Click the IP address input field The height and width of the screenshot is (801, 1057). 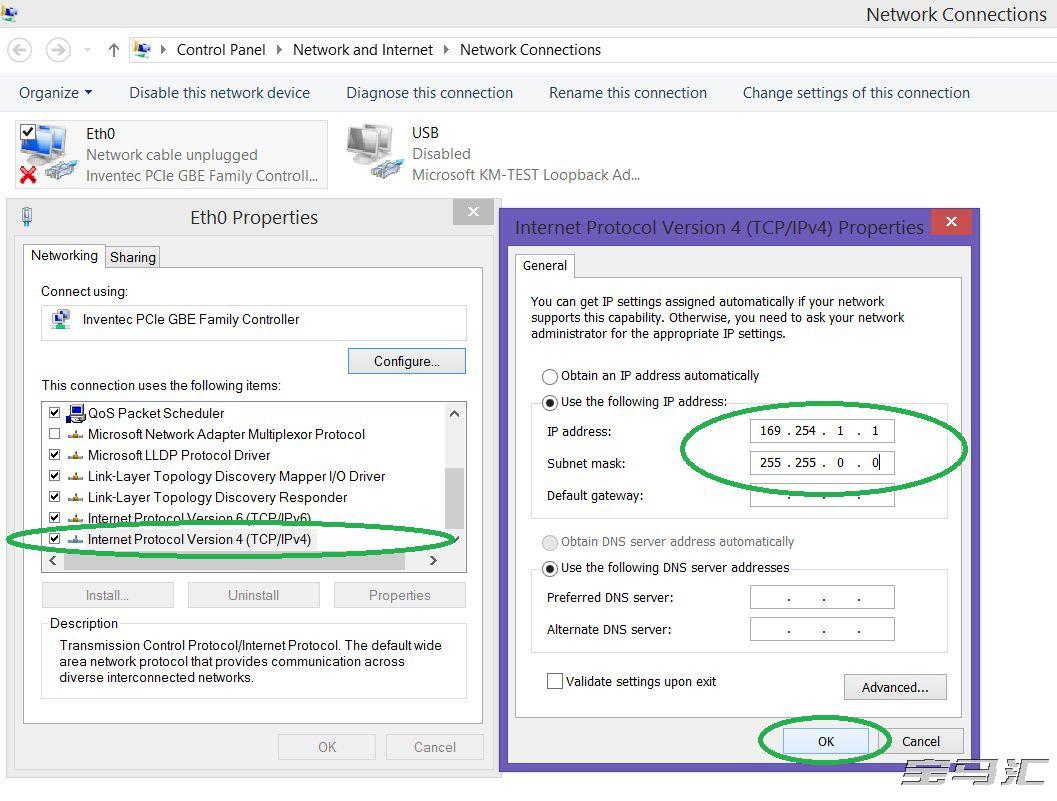[822, 431]
